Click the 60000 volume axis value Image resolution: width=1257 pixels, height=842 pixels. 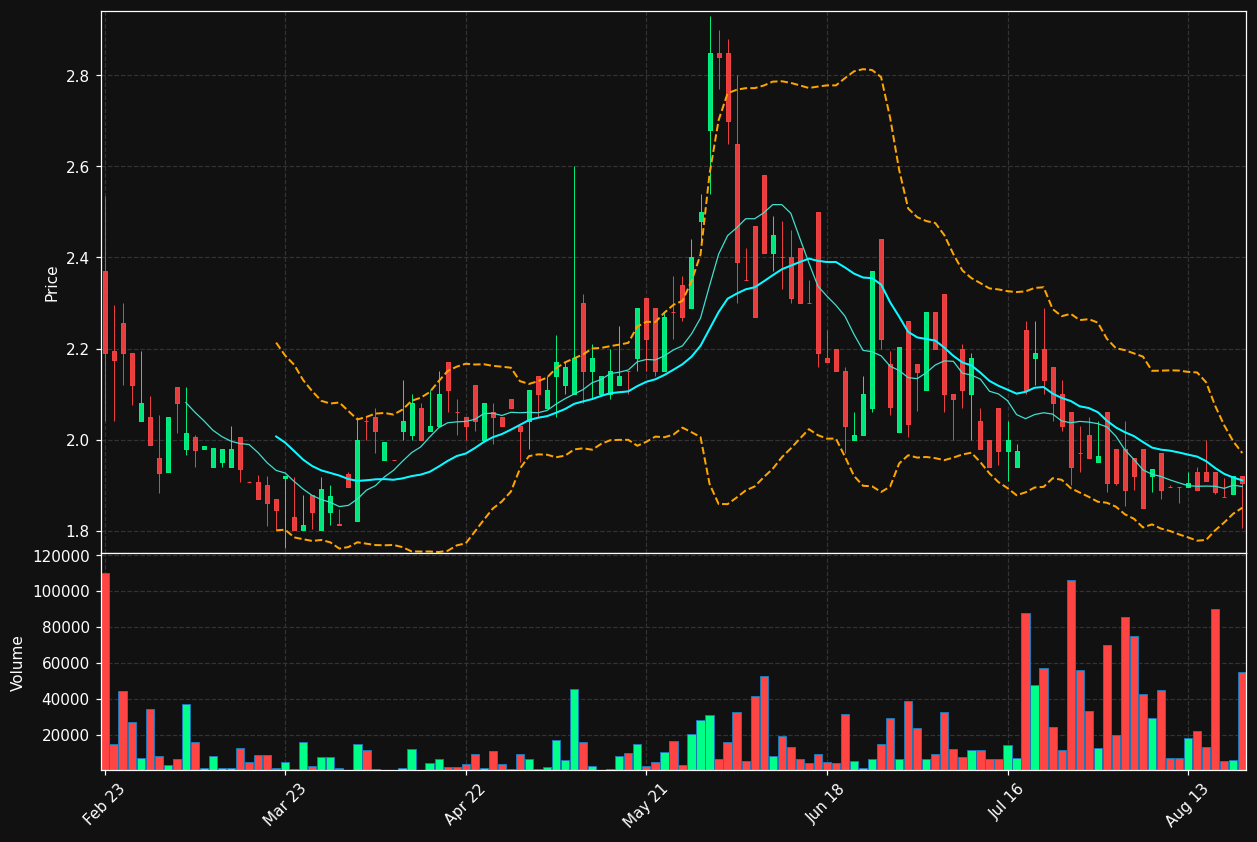click(x=66, y=664)
